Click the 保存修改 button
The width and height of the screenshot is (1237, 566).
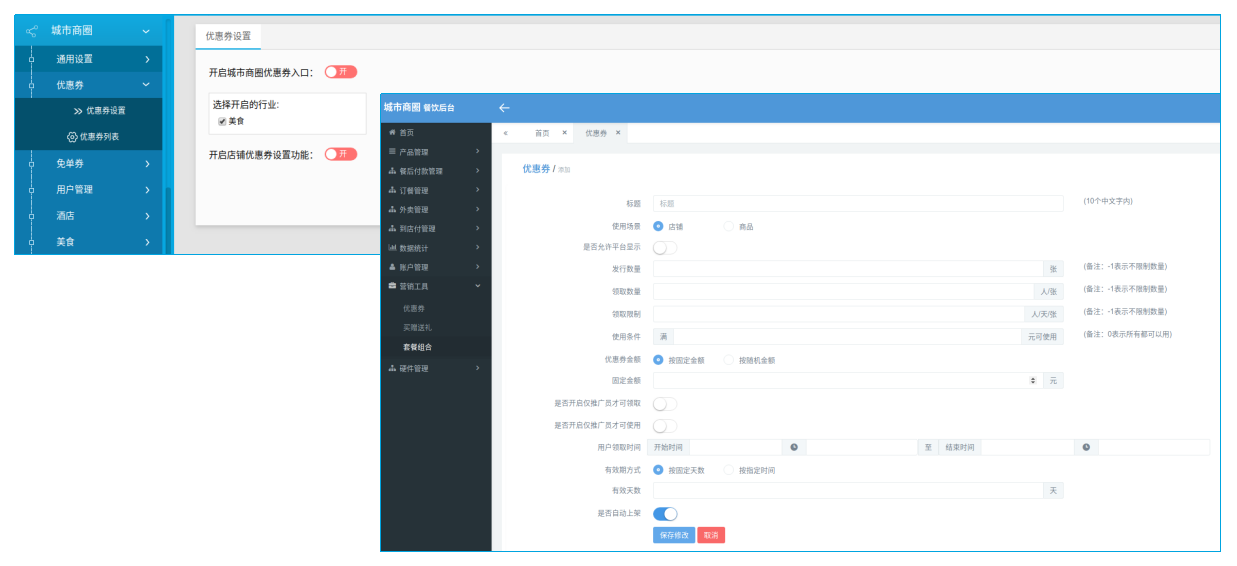click(673, 535)
